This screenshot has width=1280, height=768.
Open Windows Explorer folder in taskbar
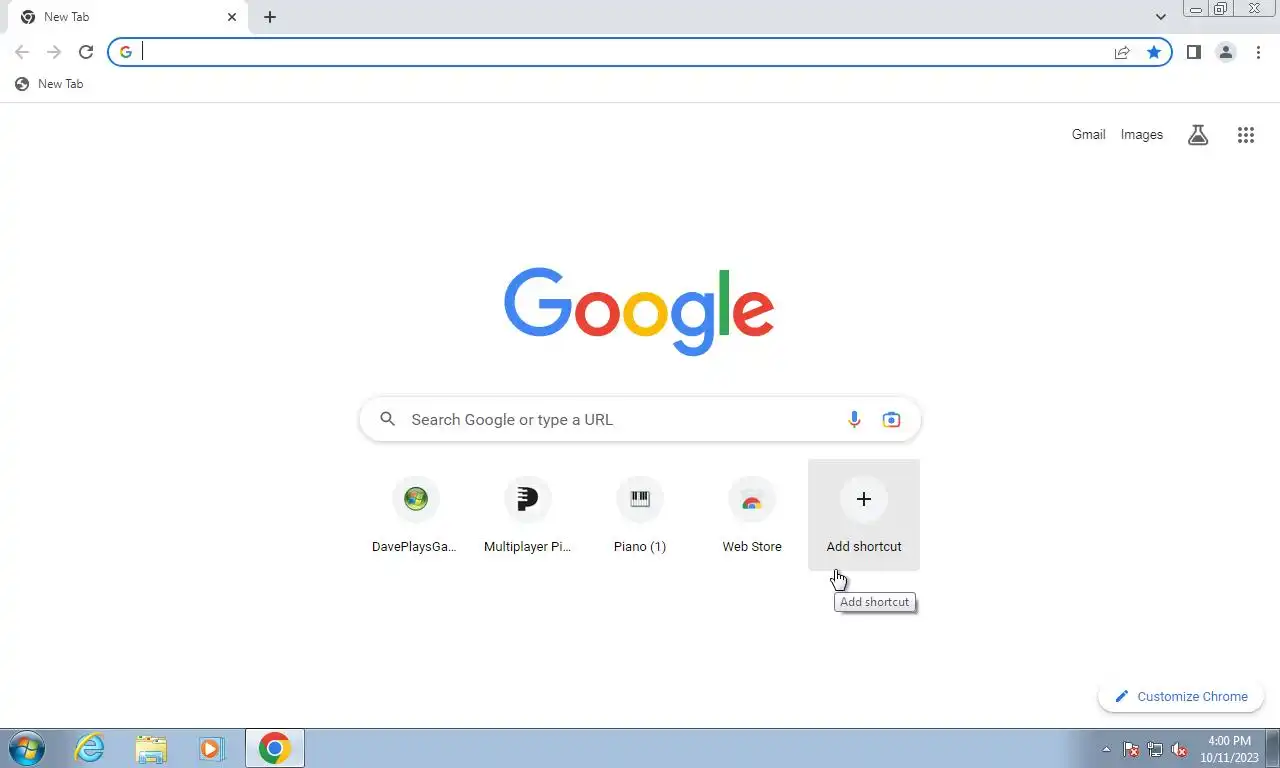point(151,748)
